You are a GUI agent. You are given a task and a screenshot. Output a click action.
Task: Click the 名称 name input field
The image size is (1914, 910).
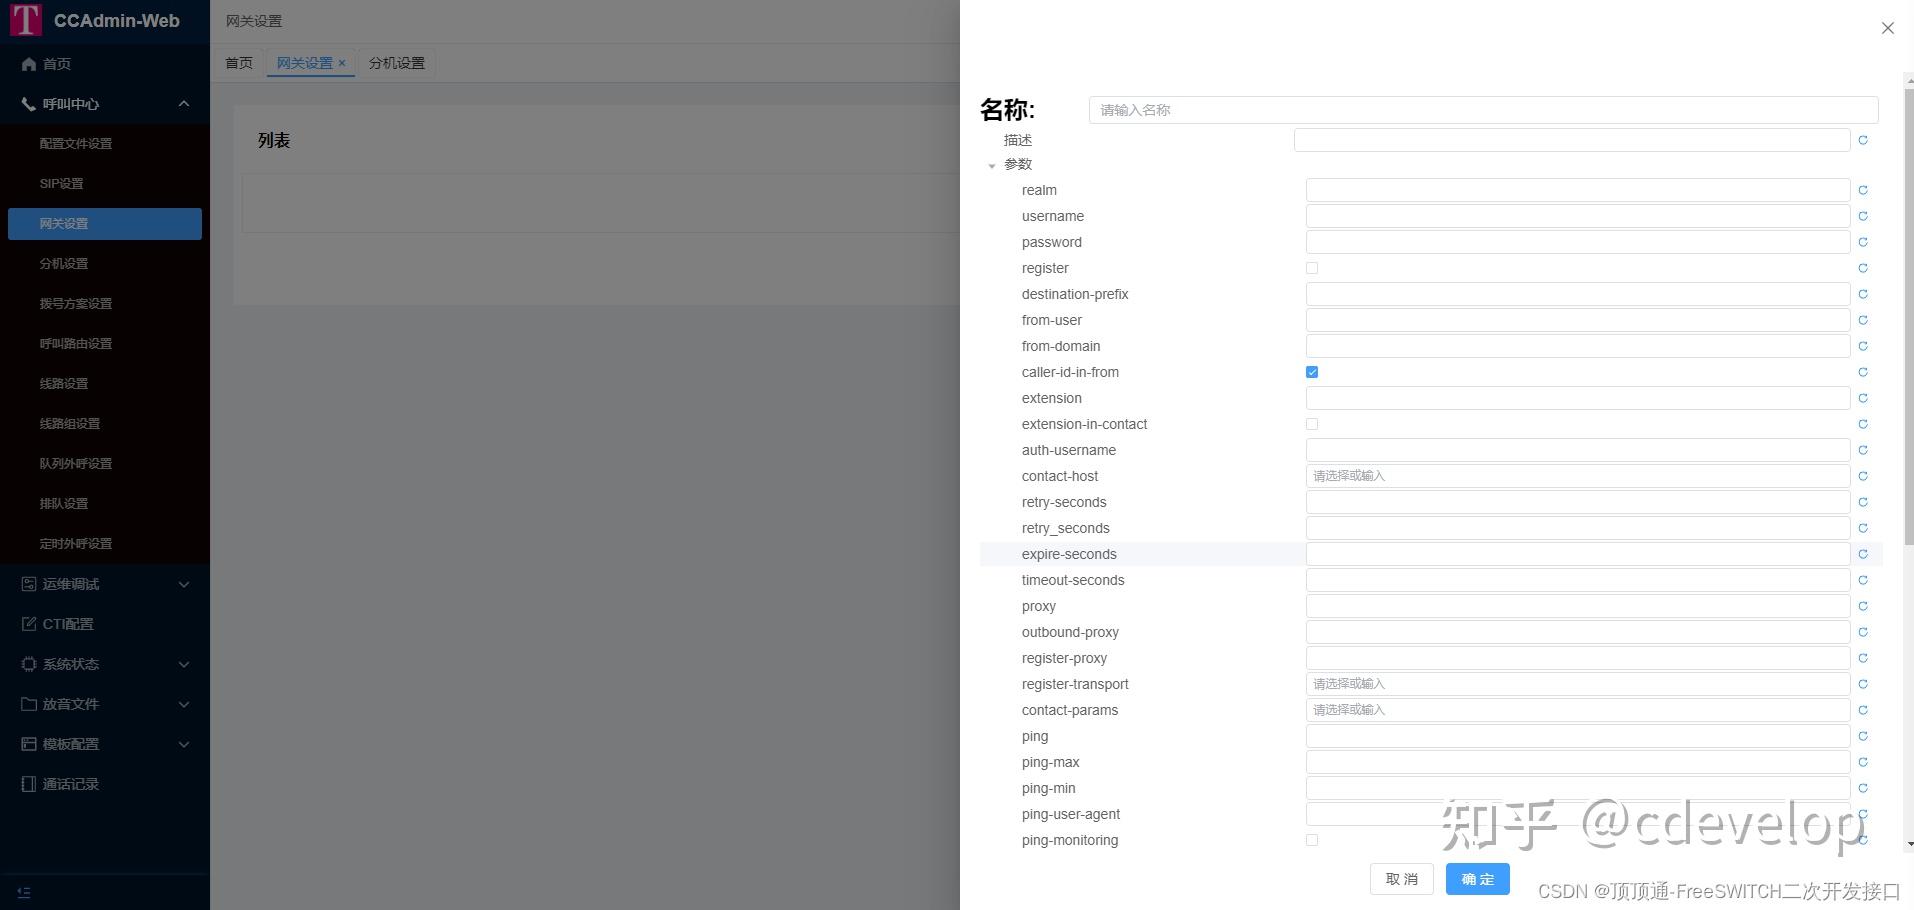pos(1484,109)
